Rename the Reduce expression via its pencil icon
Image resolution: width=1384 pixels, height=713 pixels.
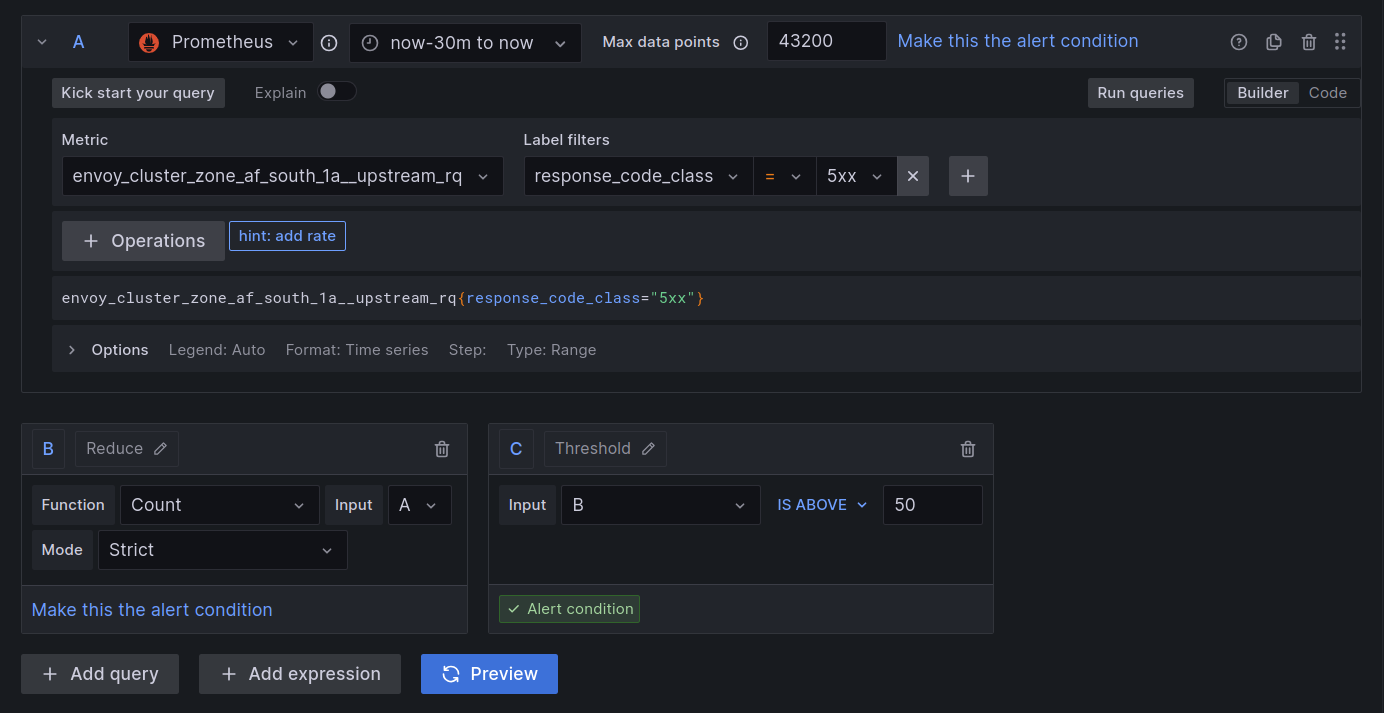coord(159,448)
